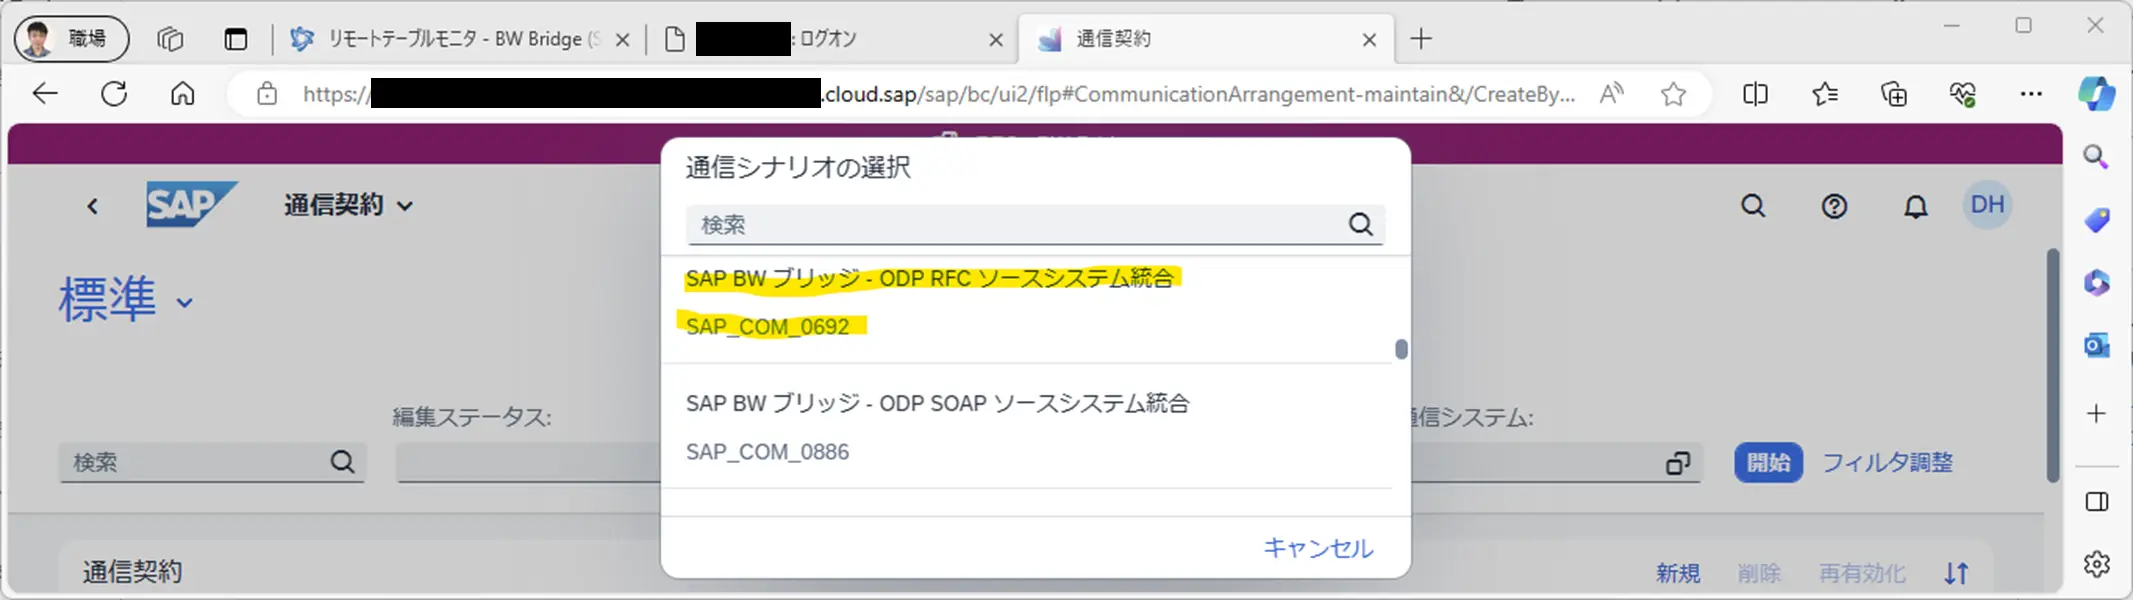The width and height of the screenshot is (2133, 600).
Task: Click the 開始 button
Action: (1768, 462)
